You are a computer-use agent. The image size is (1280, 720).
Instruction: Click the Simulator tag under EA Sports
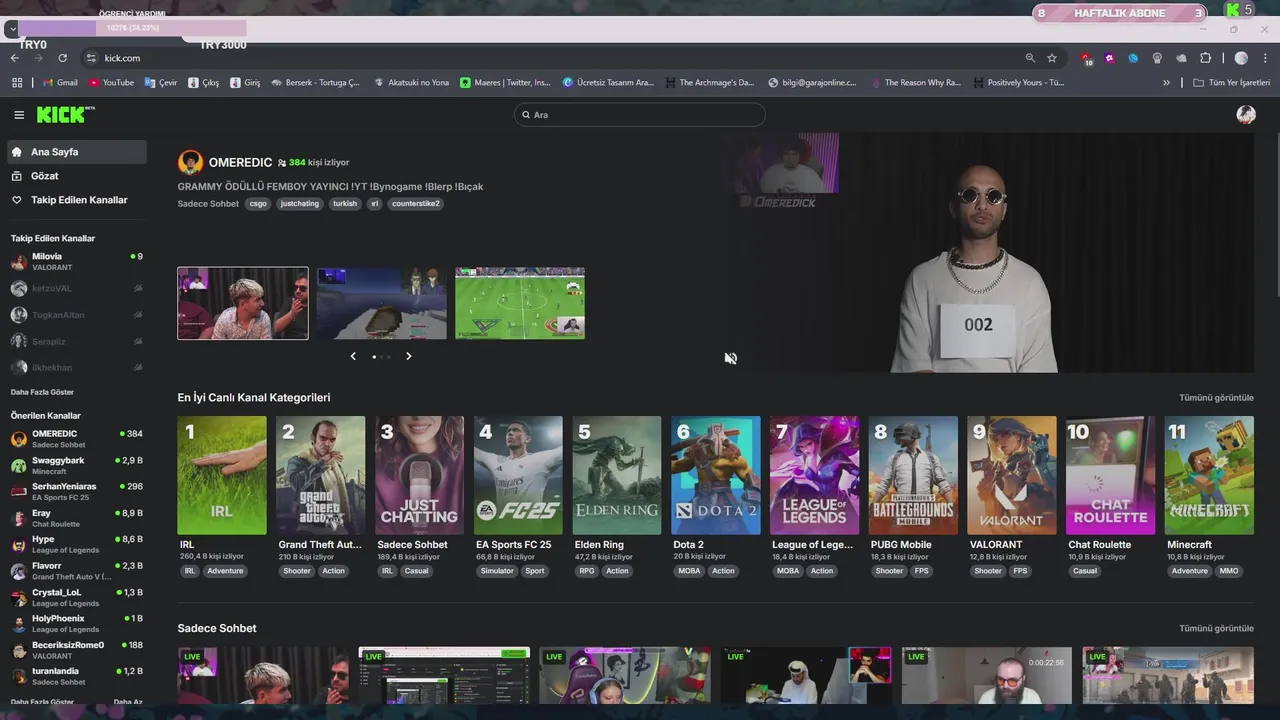point(497,571)
